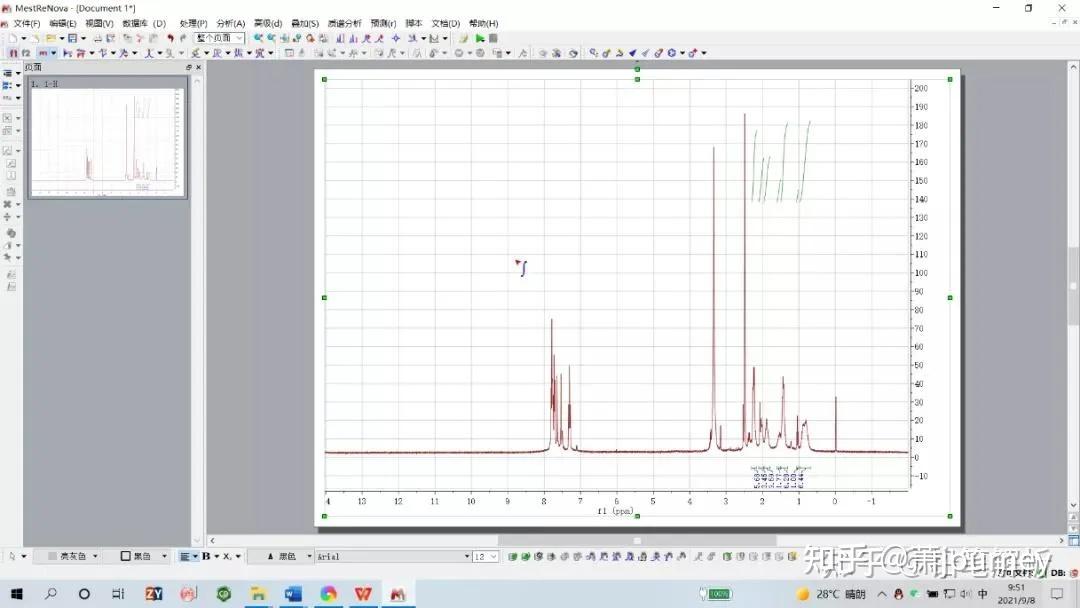The width and height of the screenshot is (1080, 608).
Task: Open the font size 12 dropdown
Action: [485, 556]
